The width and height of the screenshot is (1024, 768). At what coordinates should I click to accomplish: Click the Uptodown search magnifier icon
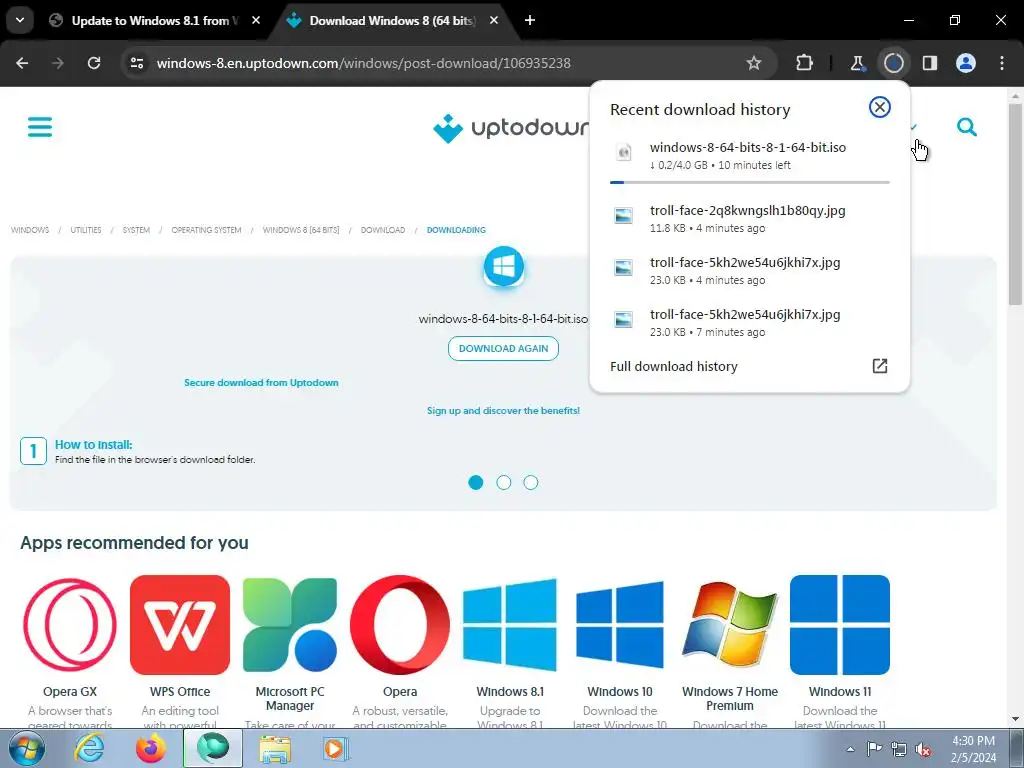coord(967,127)
